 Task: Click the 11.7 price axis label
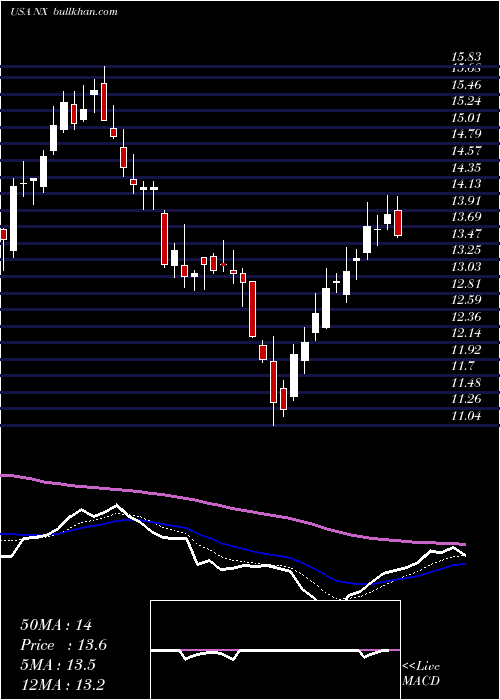(462, 367)
